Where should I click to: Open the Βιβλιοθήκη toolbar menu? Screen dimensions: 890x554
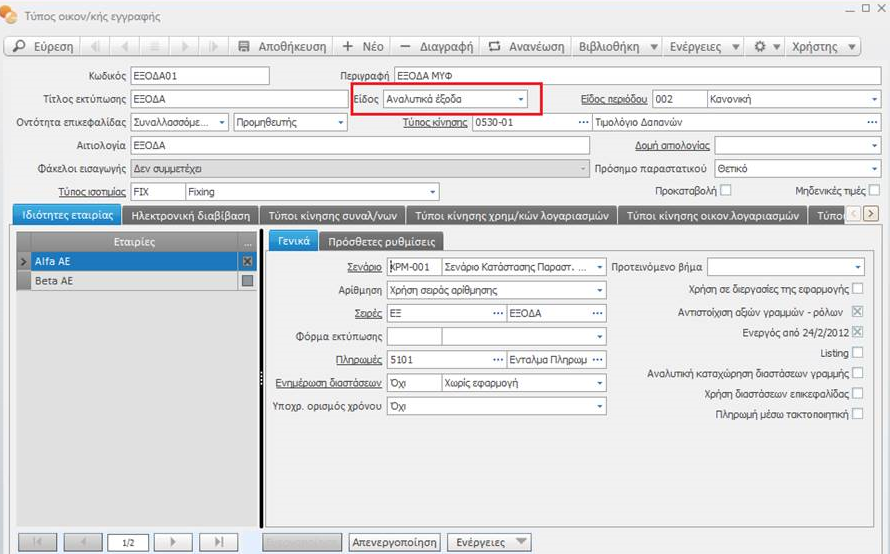tap(619, 47)
